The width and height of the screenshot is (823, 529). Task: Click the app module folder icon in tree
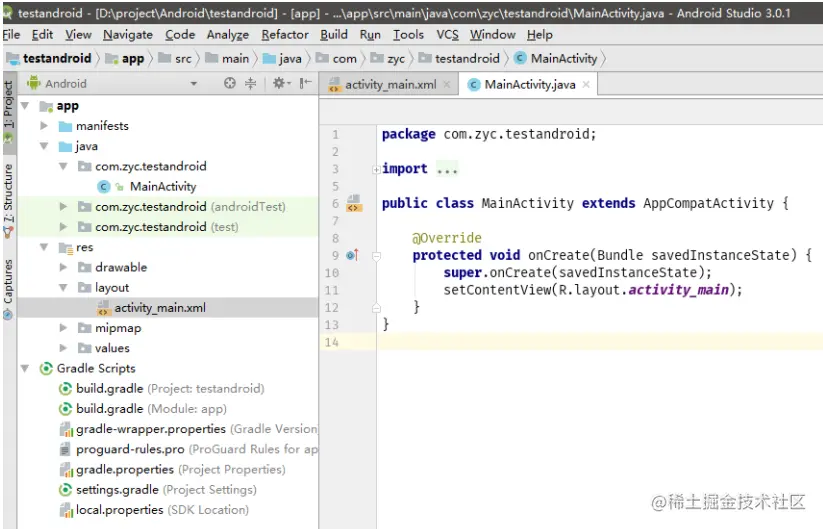pyautogui.click(x=46, y=107)
